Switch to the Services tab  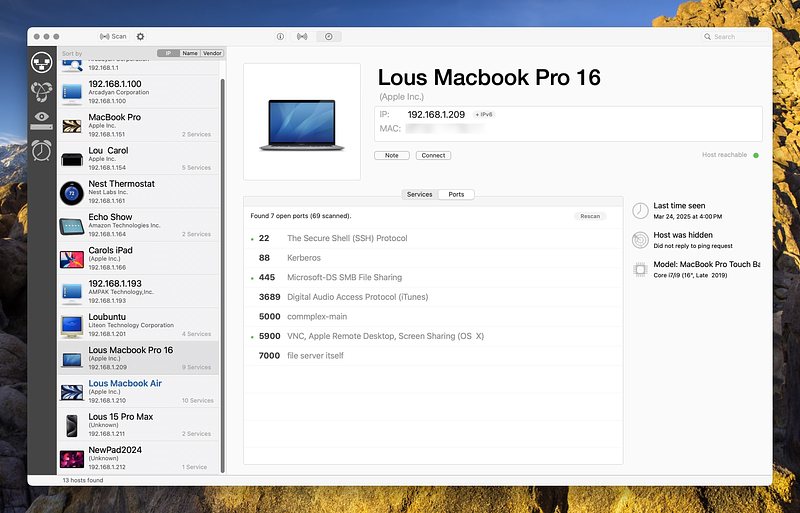[x=419, y=194]
